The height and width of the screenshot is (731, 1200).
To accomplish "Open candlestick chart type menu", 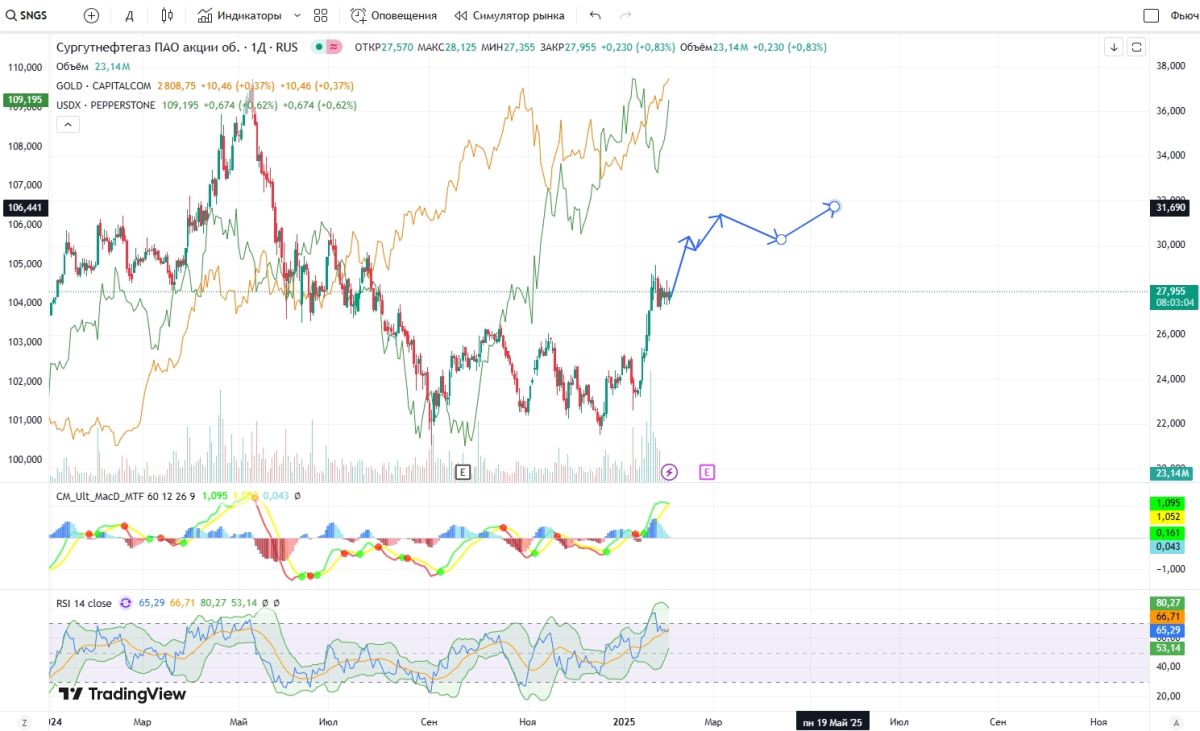I will click(167, 15).
